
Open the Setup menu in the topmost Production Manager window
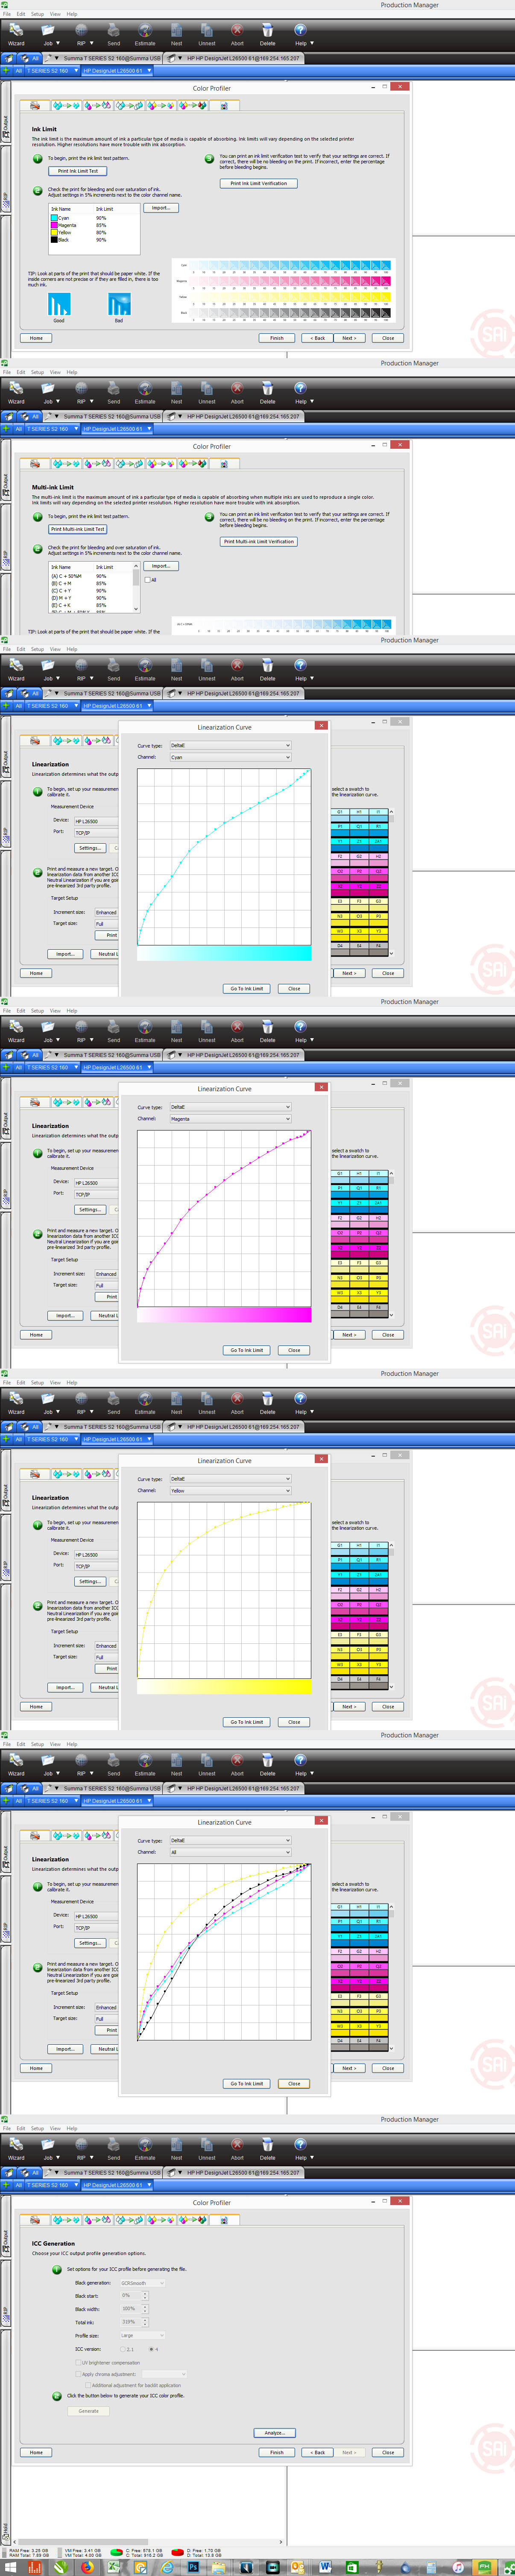(x=37, y=14)
